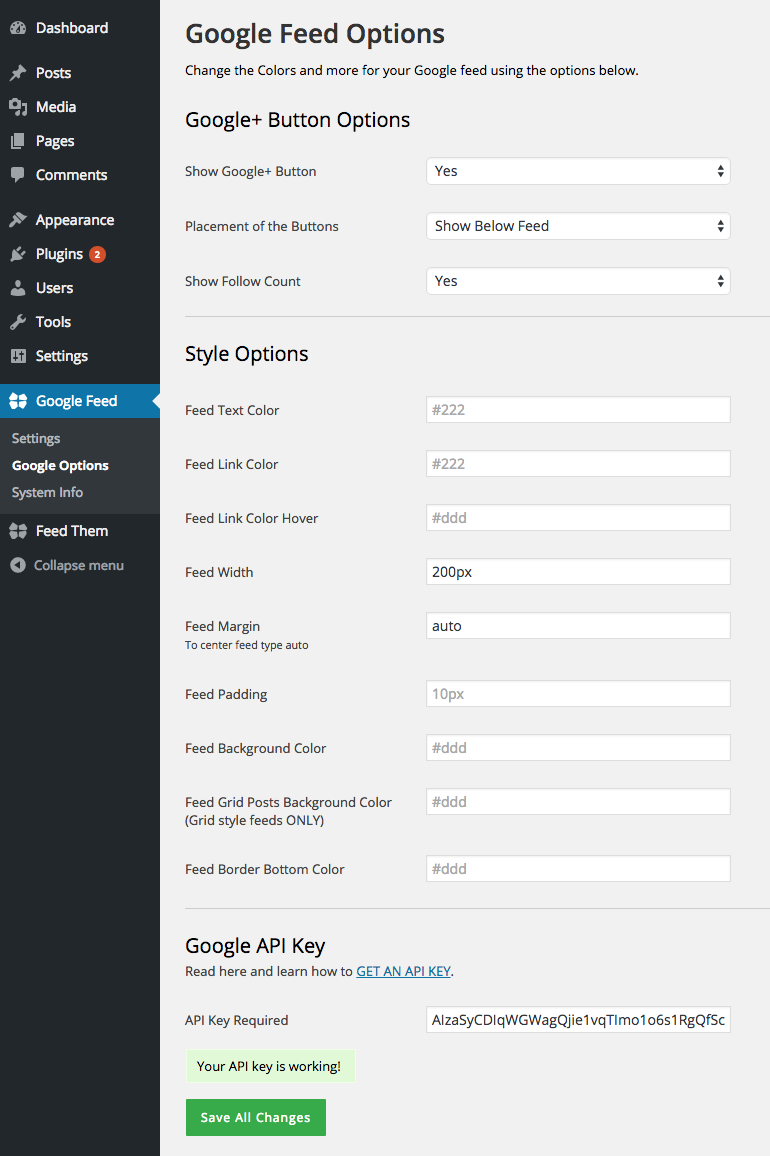
Task: Click the Google Feed menu icon
Action: coord(18,401)
